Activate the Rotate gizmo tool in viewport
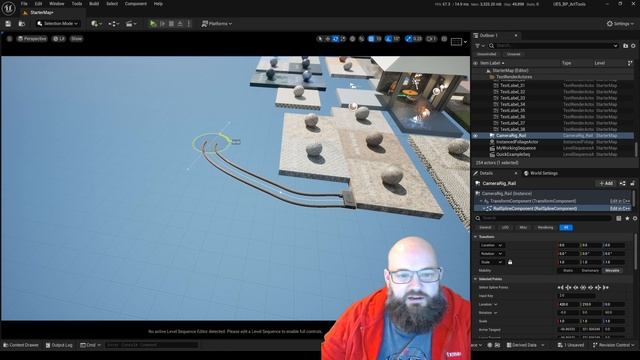The width and height of the screenshot is (640, 360). click(336, 39)
